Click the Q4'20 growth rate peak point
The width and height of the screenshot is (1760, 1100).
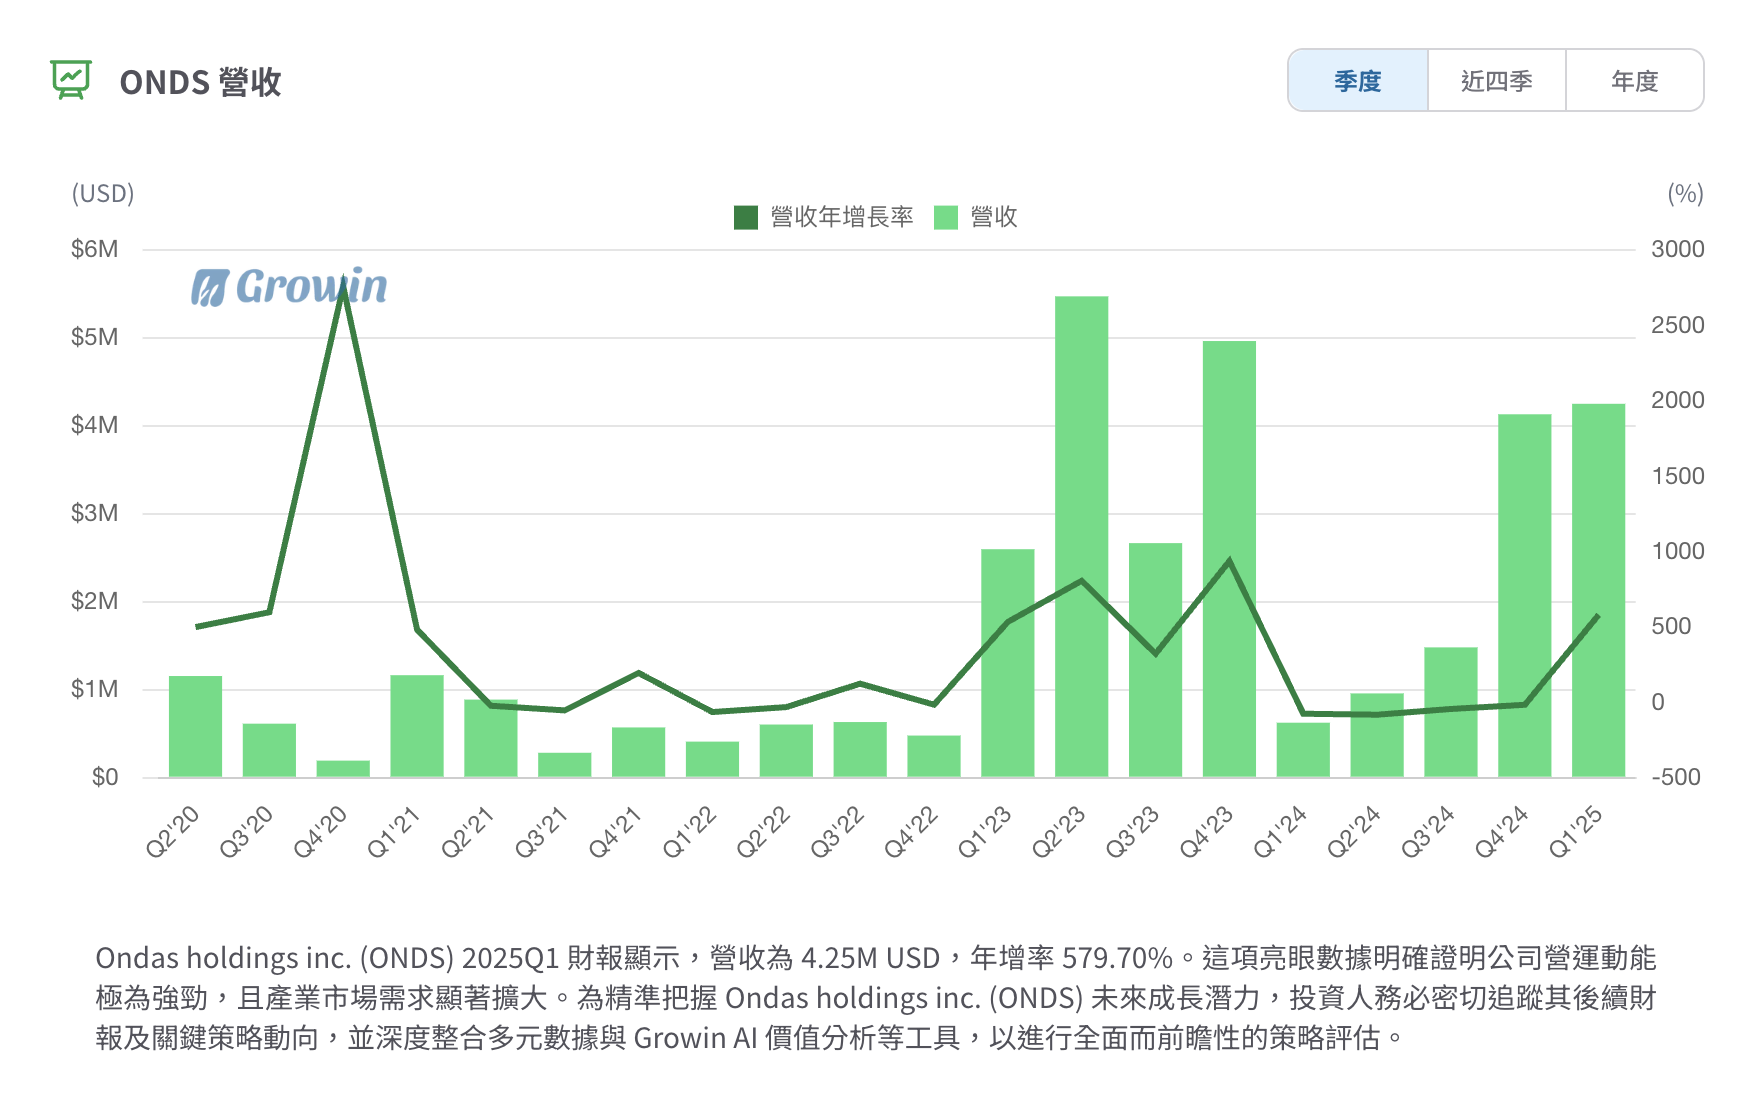coord(343,288)
